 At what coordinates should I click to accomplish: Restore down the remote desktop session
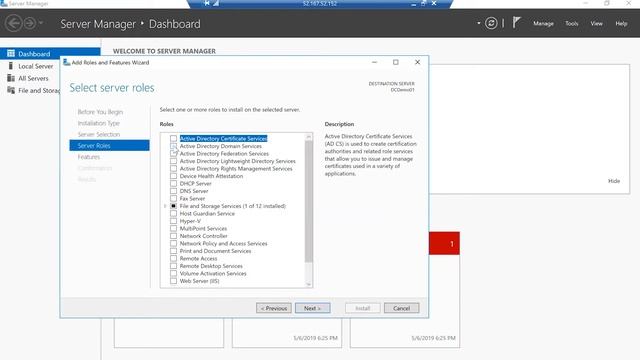point(424,3)
